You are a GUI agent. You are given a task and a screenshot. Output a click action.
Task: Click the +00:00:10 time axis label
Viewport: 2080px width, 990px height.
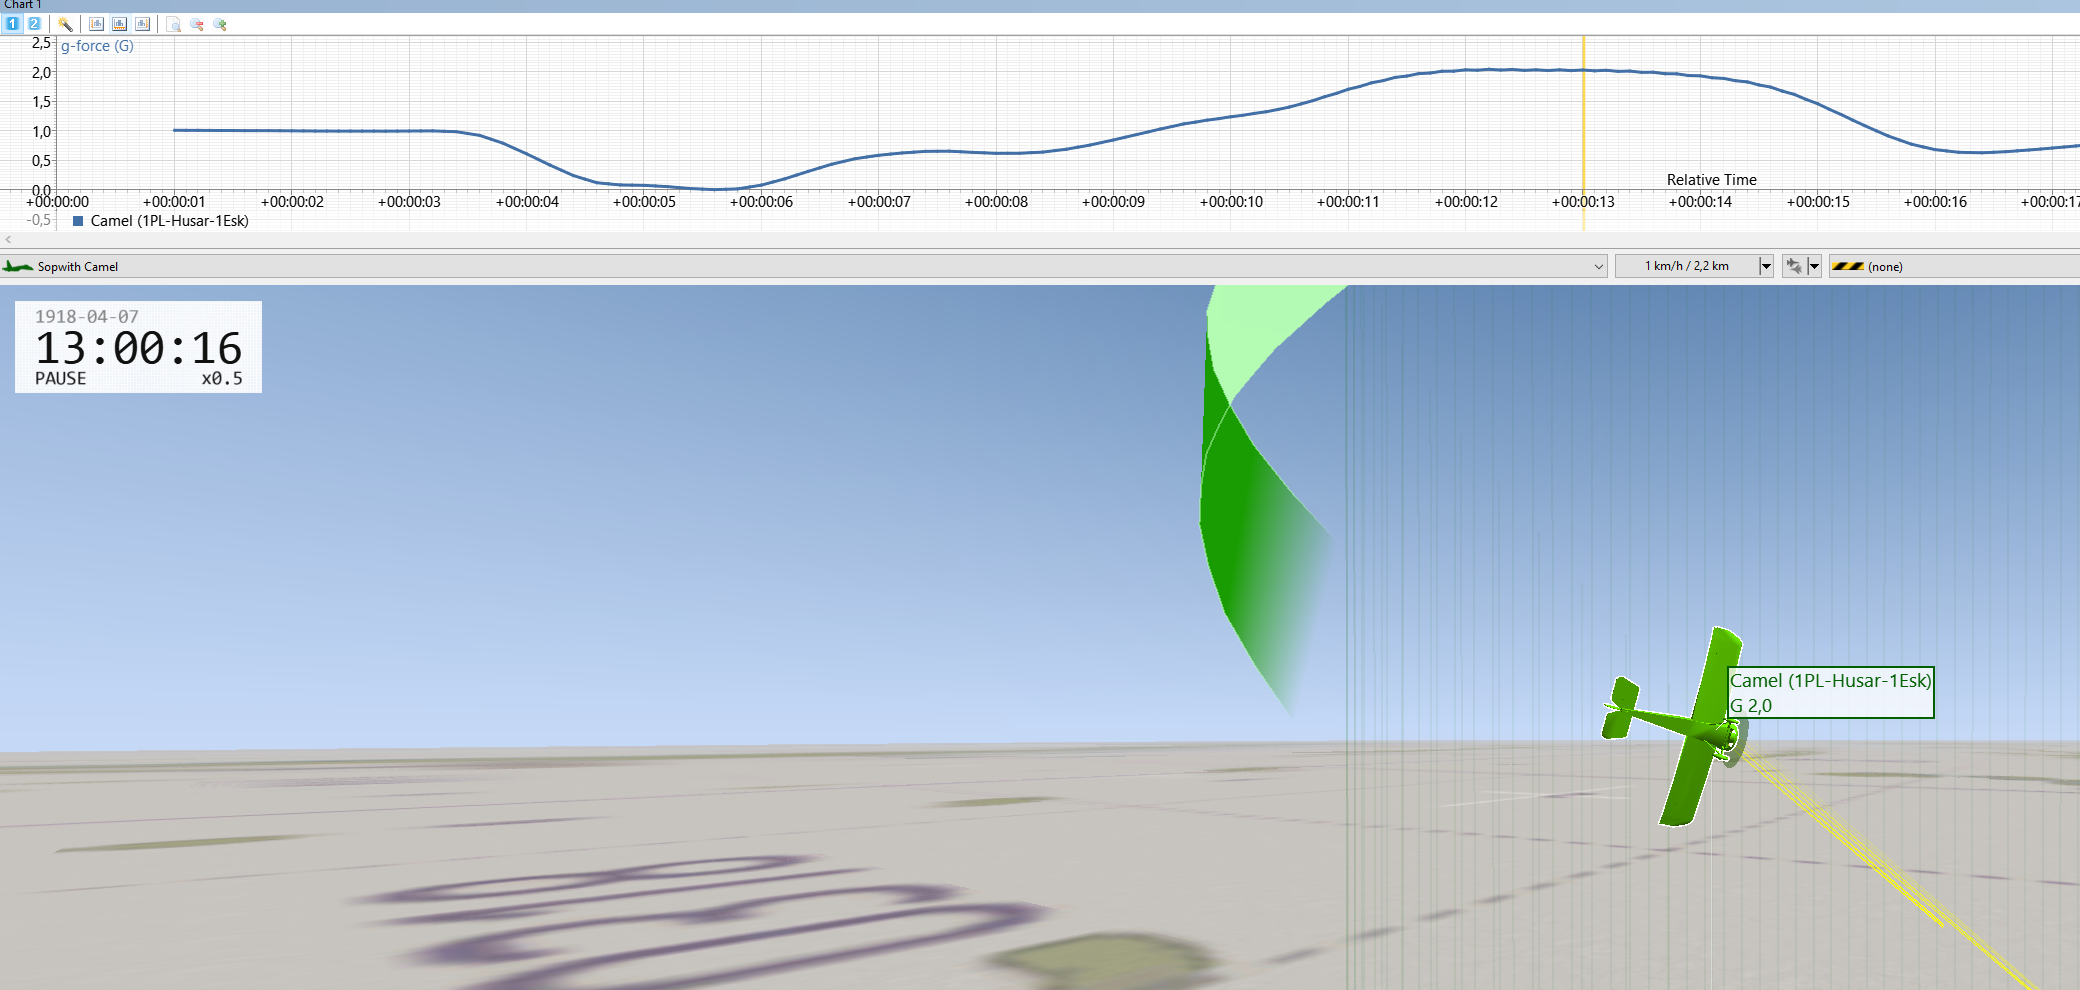[1231, 202]
